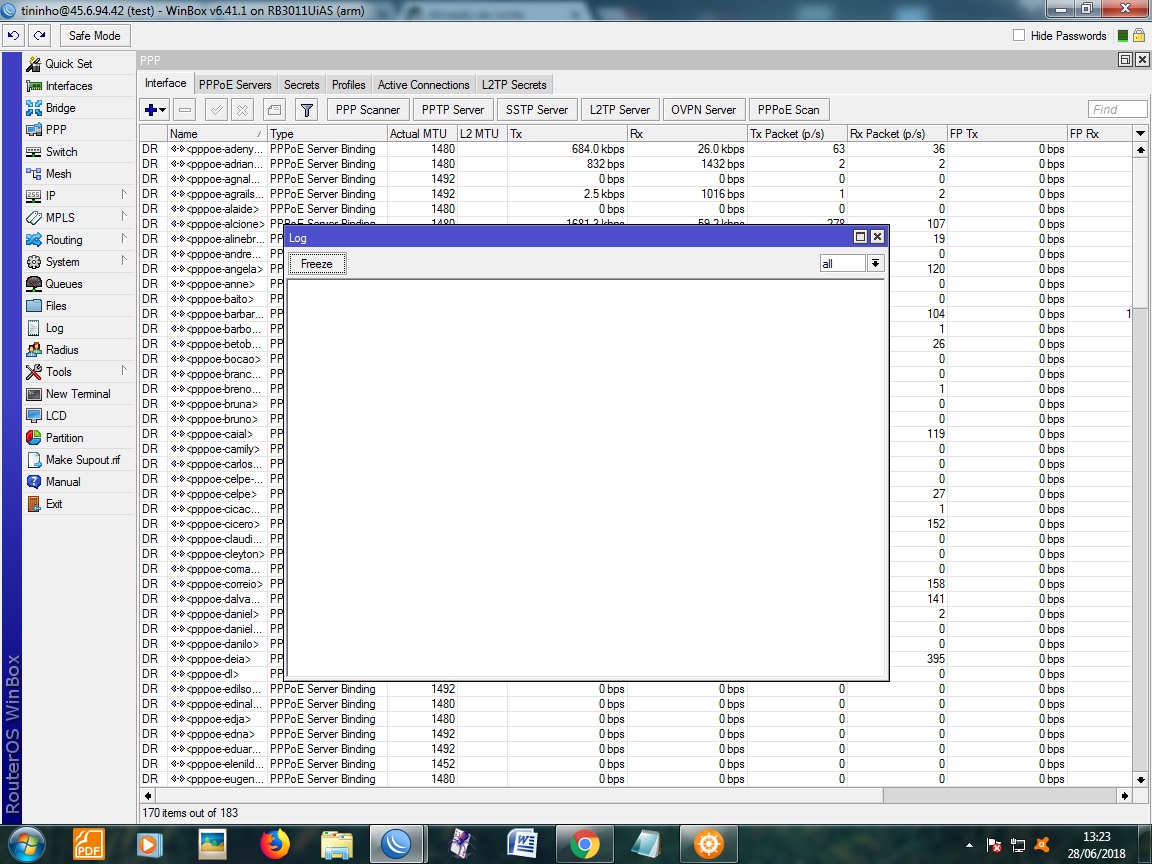Sort by the Actual MTU column header
The width and height of the screenshot is (1152, 864).
[x=422, y=134]
